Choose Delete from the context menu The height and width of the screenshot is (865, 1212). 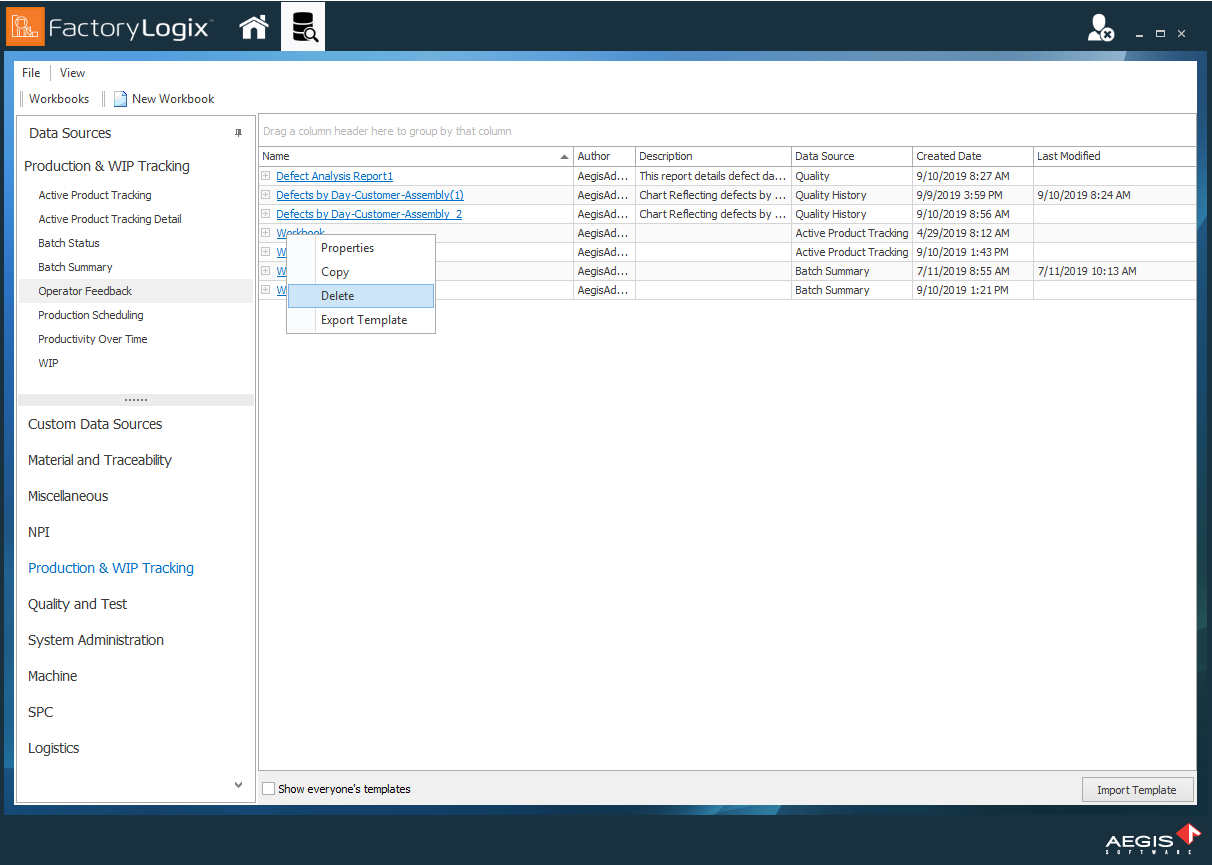338,296
